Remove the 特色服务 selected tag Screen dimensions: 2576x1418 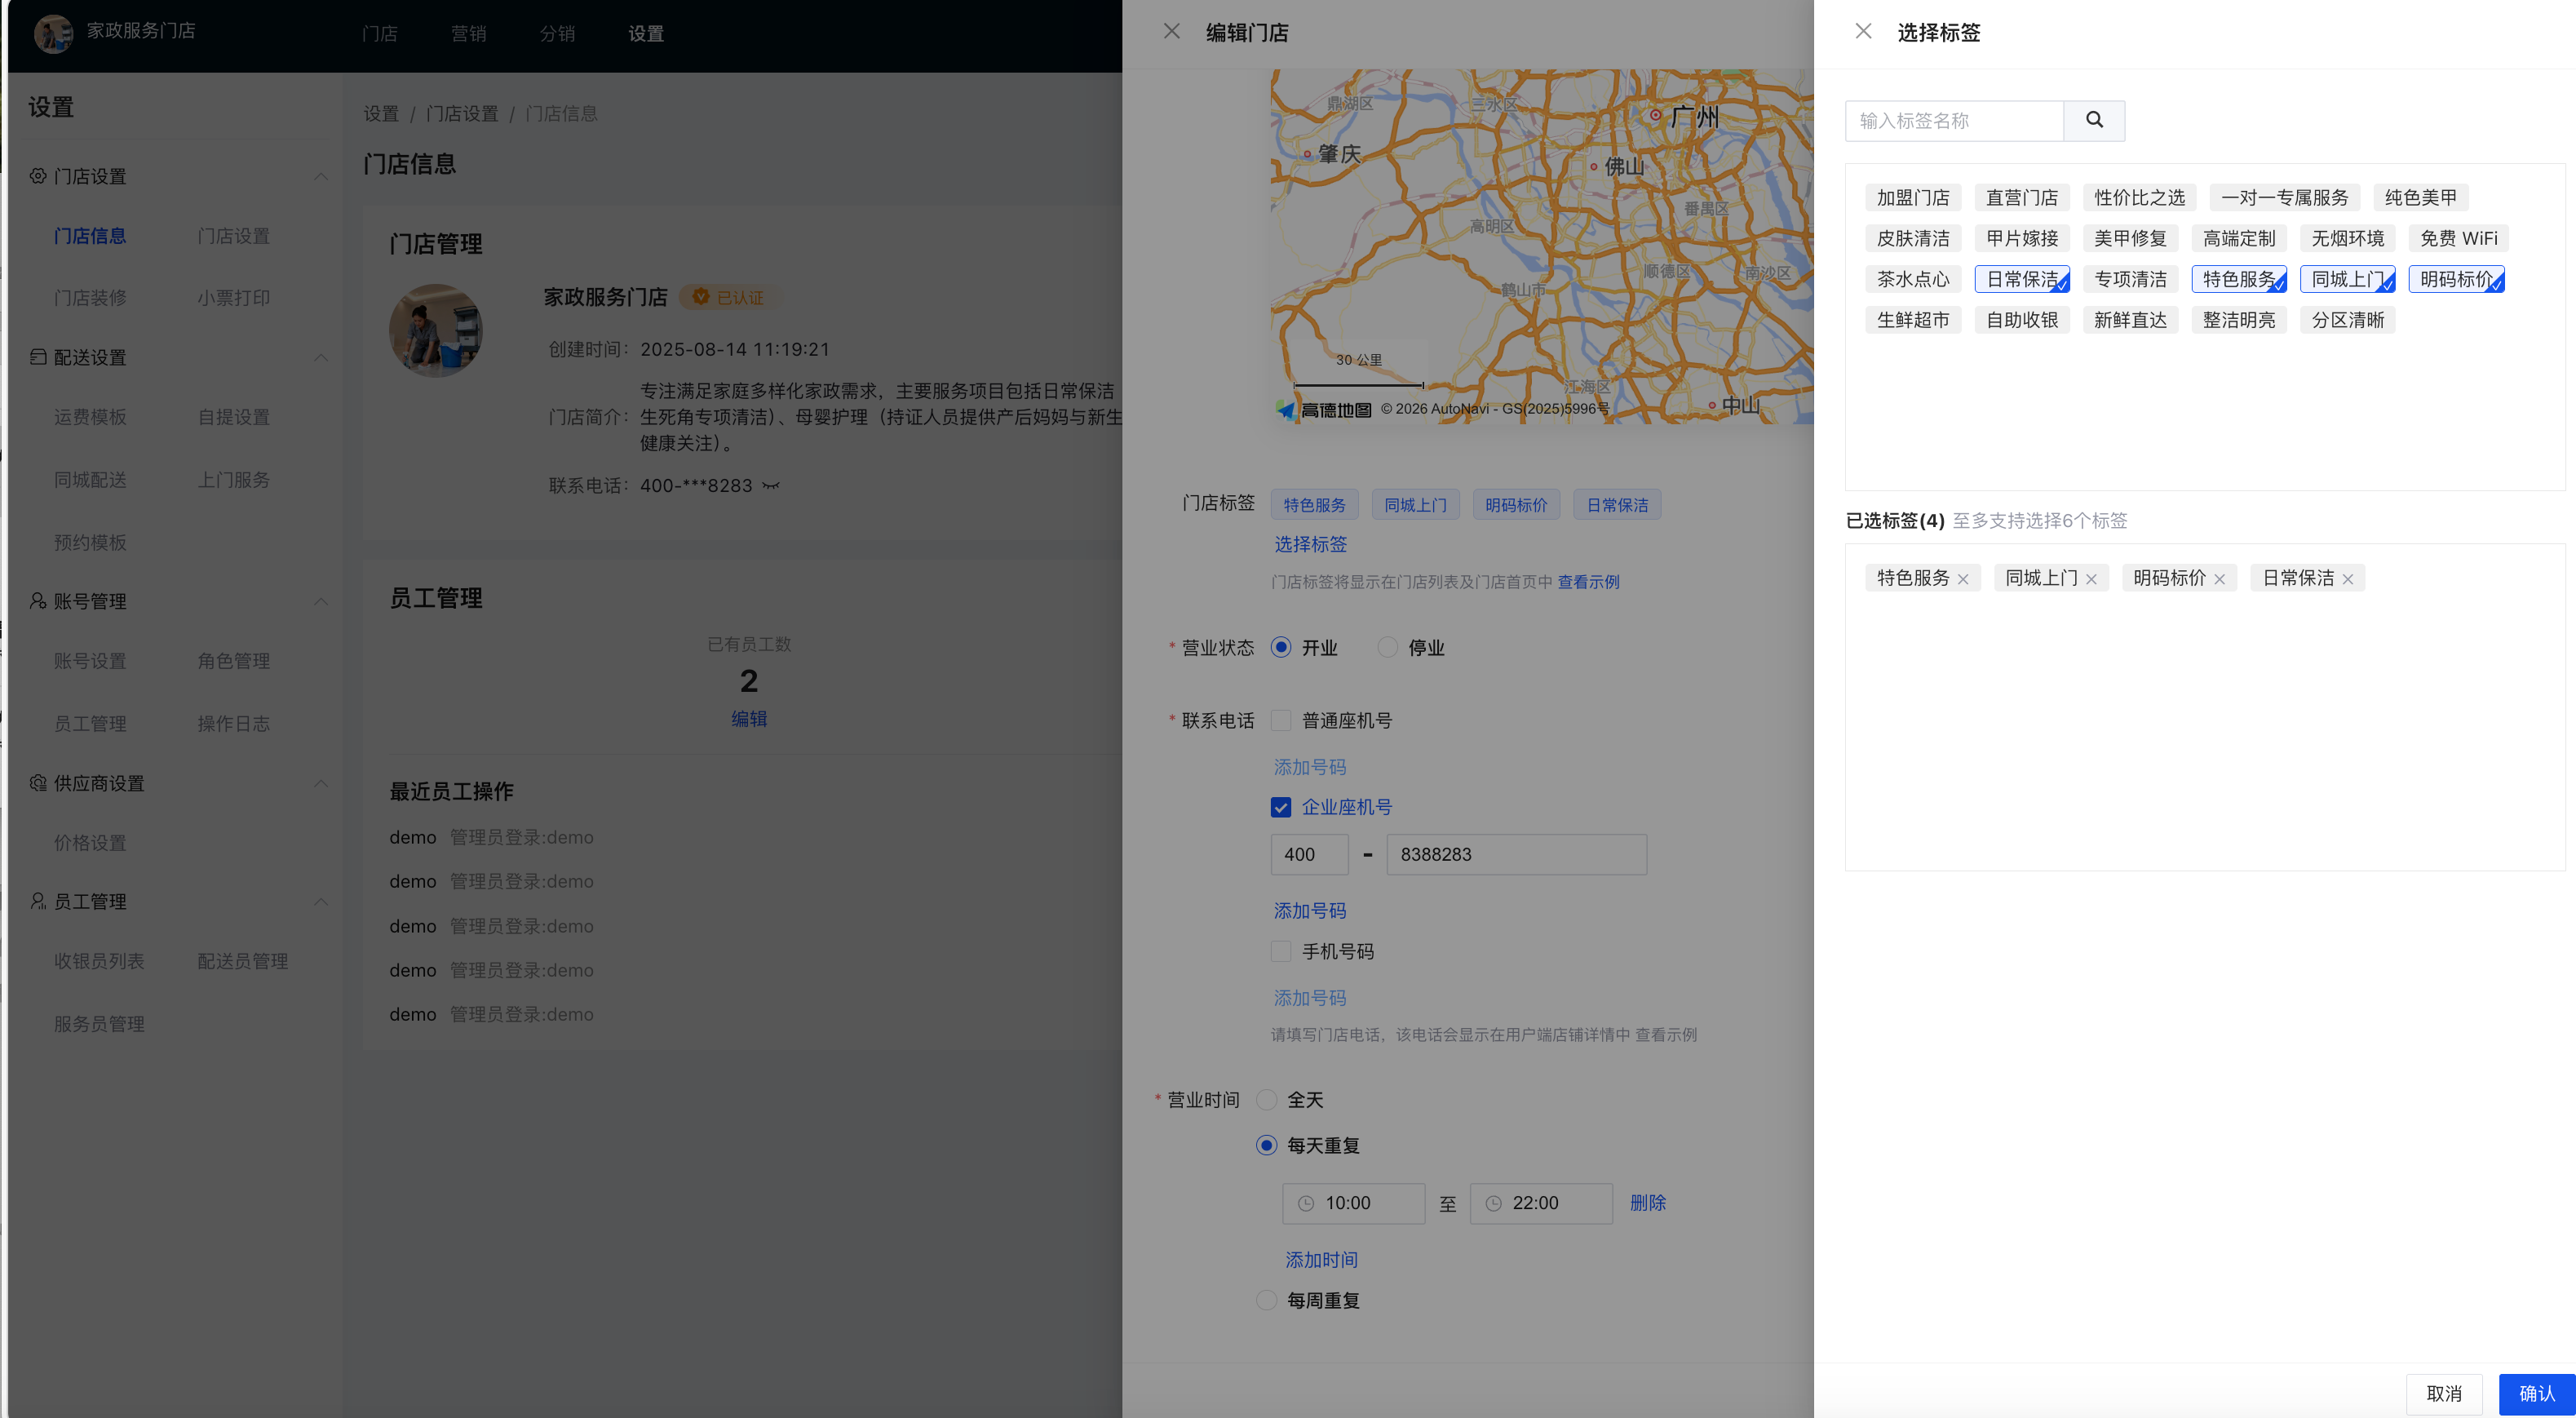coord(1963,579)
